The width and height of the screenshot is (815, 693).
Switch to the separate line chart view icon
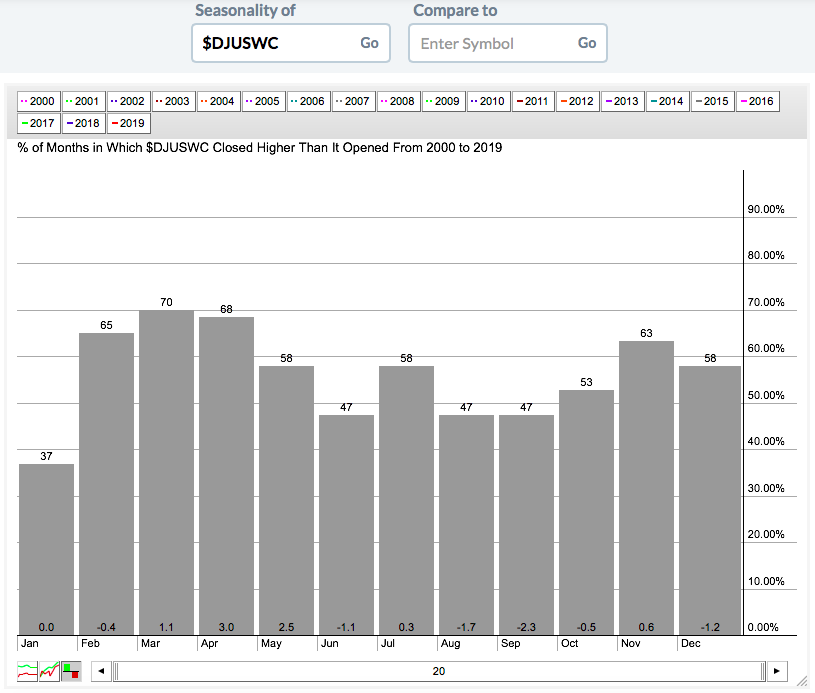tap(29, 671)
